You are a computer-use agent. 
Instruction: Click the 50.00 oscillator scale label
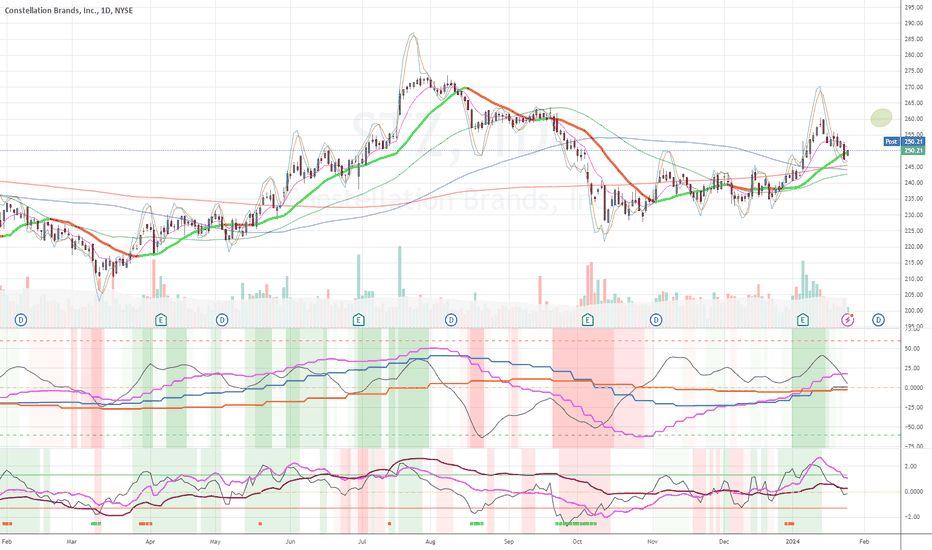point(912,349)
